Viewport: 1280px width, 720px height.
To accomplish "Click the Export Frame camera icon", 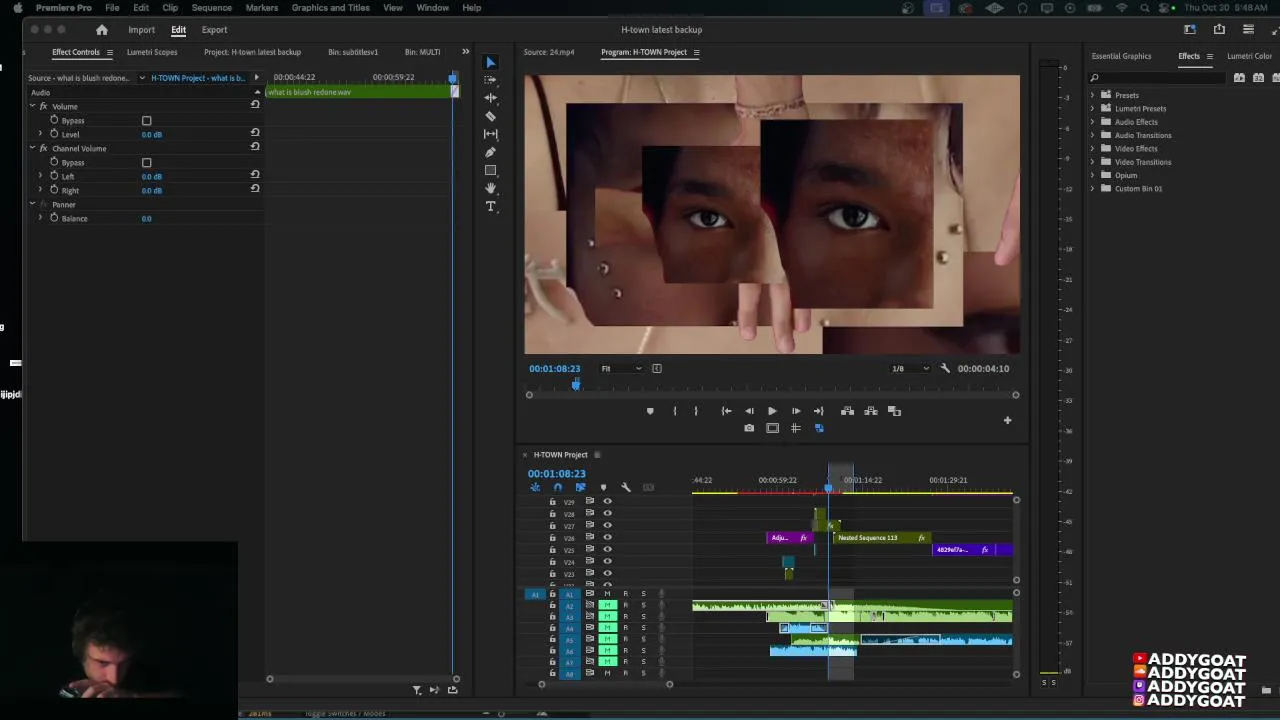I will [749, 428].
